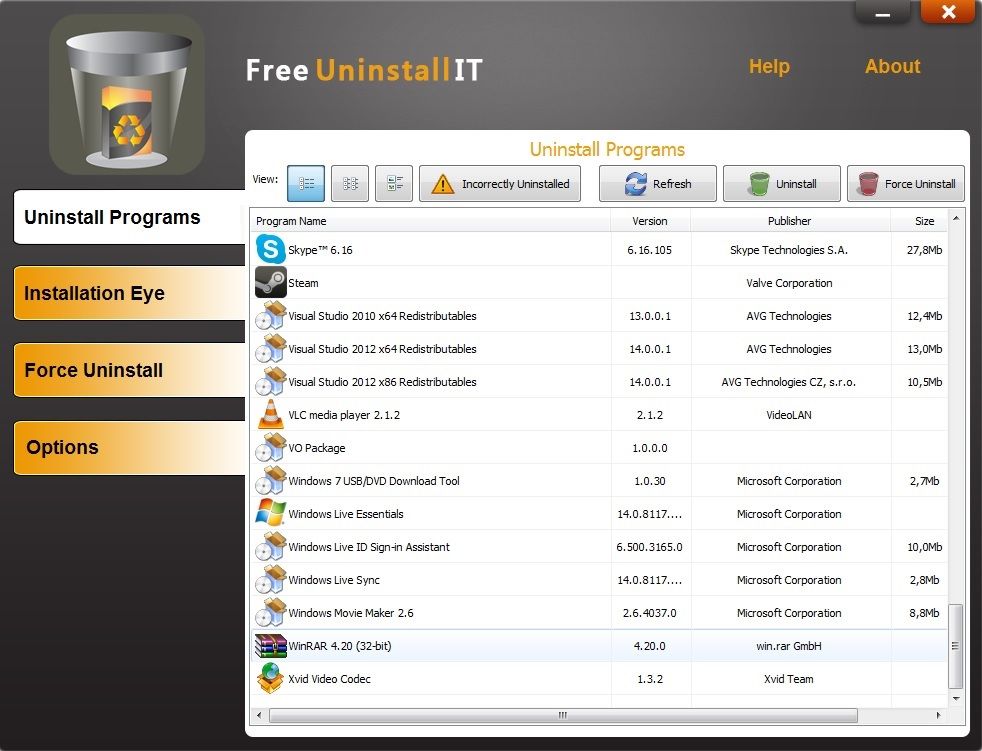Click the Visual Studio 2012 x64 installer icon

pos(271,348)
